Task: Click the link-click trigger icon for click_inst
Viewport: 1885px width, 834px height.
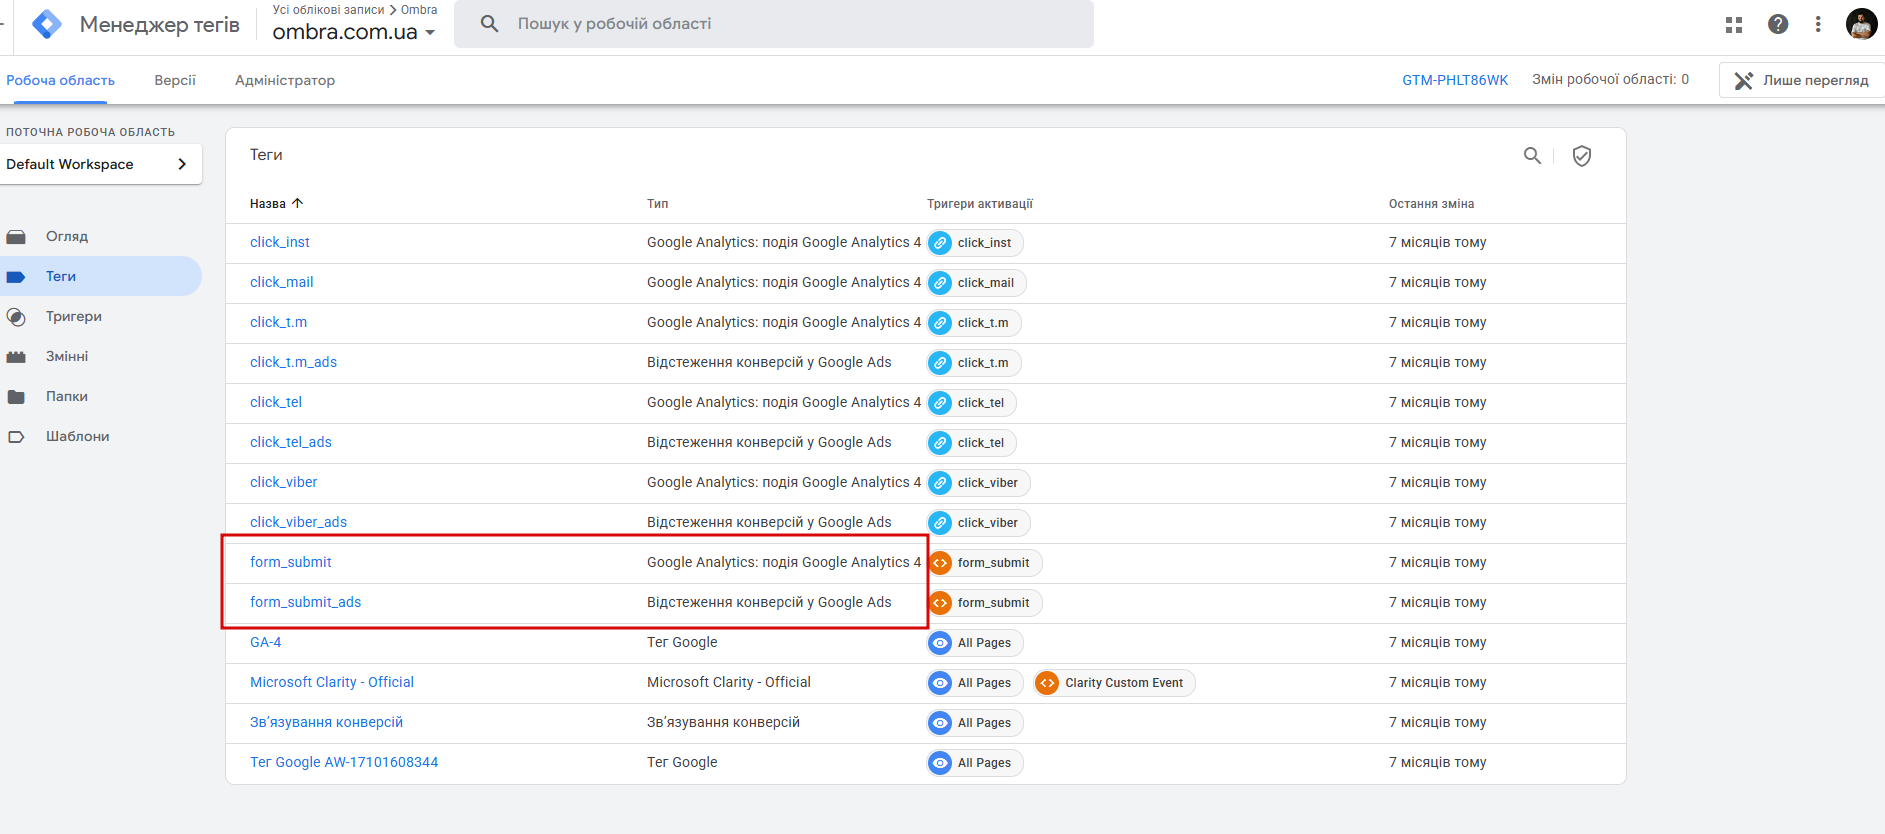Action: (x=940, y=243)
